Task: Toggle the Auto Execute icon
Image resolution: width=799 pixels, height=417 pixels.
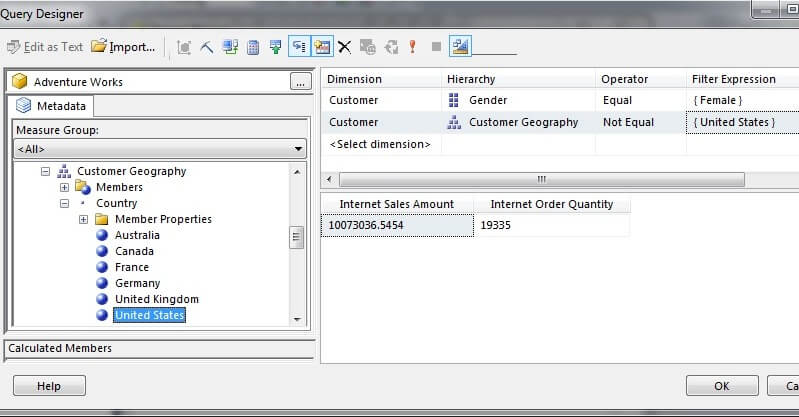Action: (299, 47)
